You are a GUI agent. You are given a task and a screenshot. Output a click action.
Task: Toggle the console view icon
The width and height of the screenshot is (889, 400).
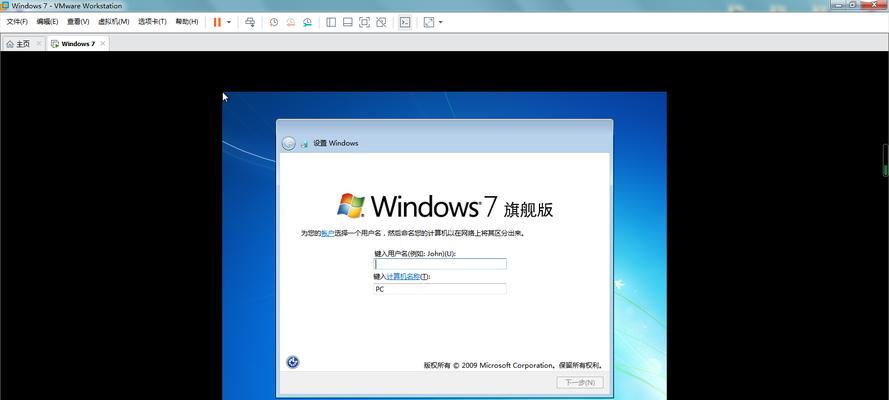405,22
